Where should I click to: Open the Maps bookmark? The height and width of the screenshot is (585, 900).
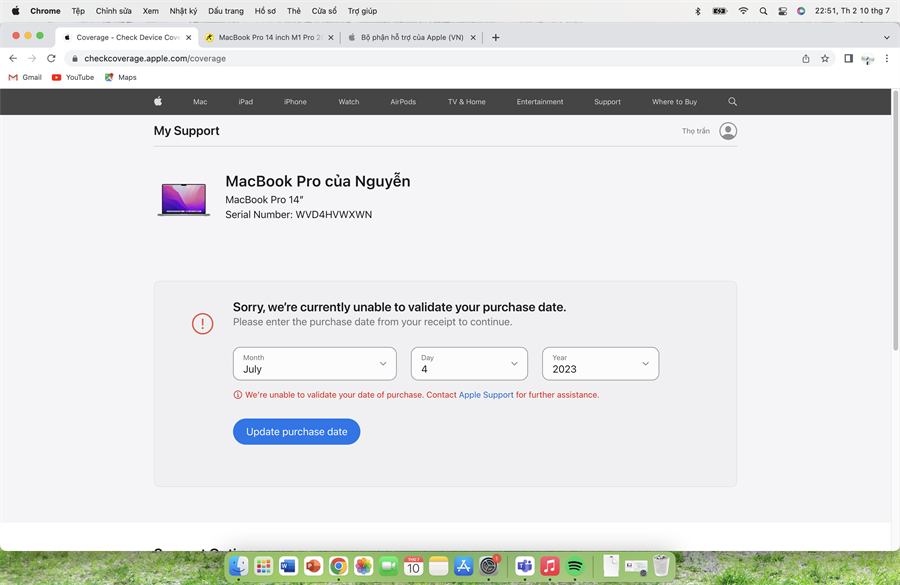click(x=121, y=78)
